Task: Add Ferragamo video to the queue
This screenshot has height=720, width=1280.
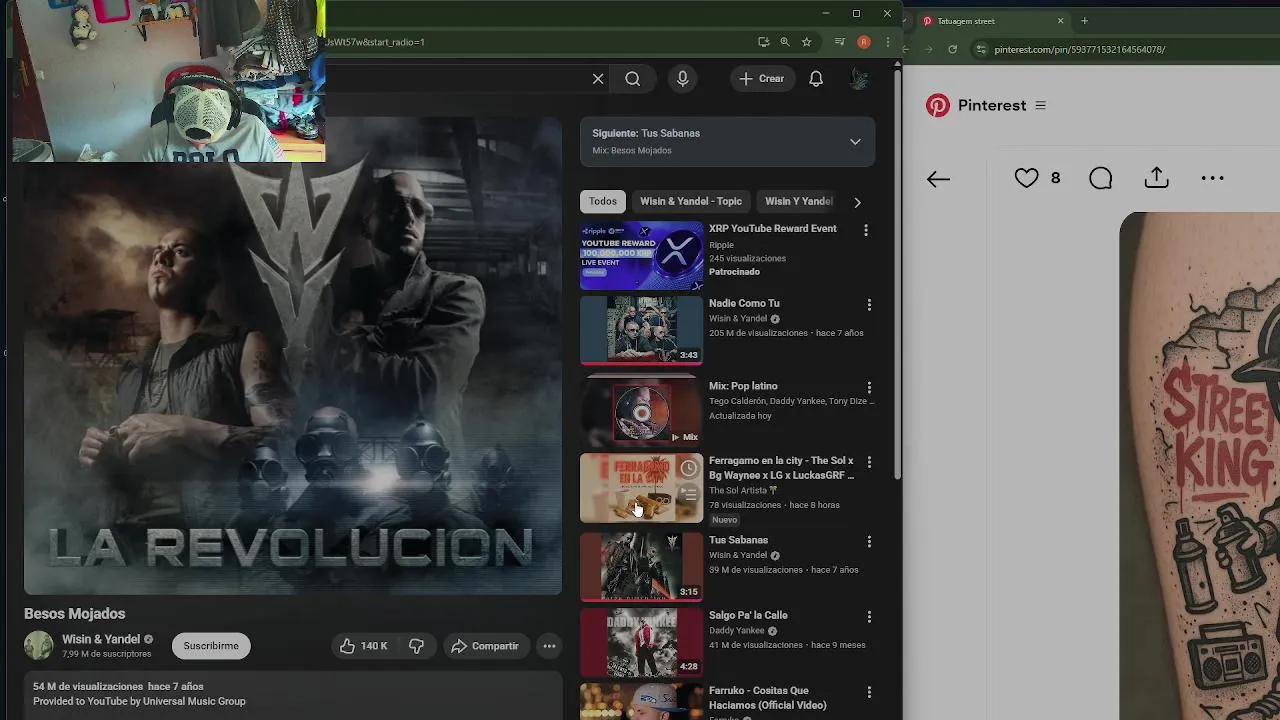Action: 688,493
